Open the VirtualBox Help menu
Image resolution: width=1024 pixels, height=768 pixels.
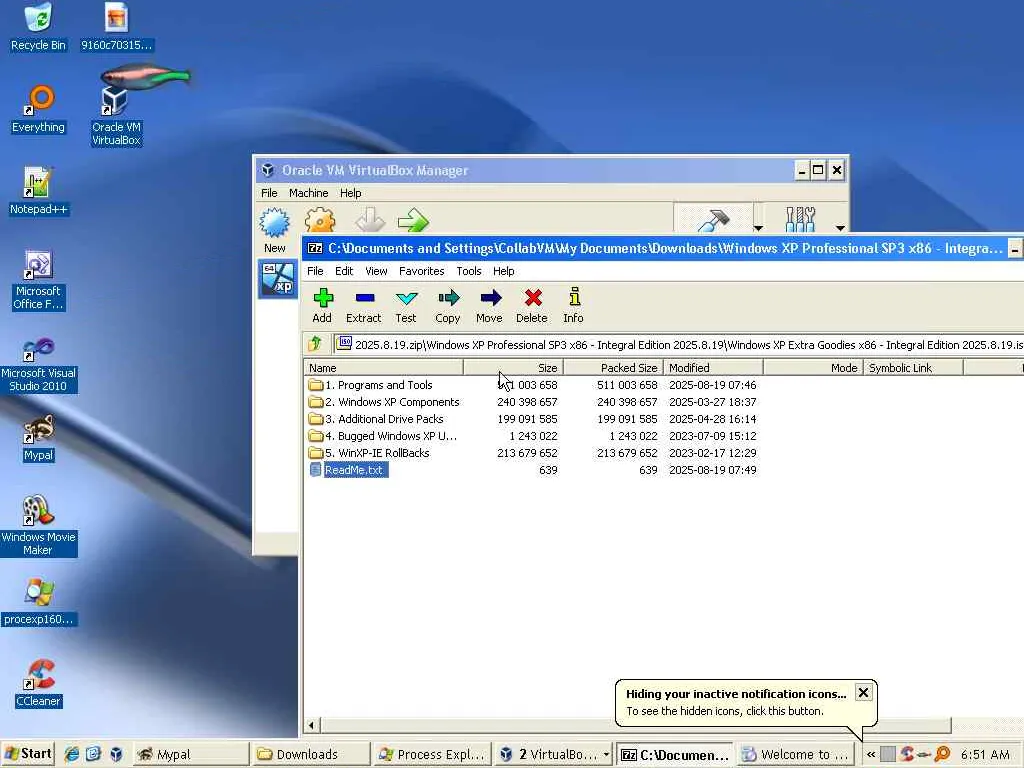click(x=351, y=193)
